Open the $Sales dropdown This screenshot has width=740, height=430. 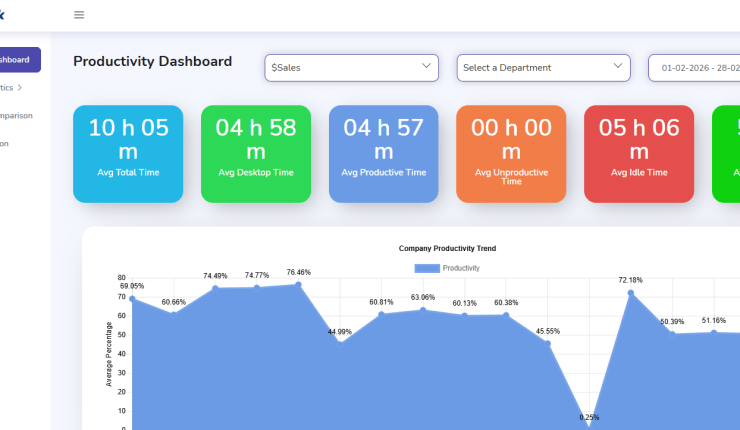click(352, 68)
